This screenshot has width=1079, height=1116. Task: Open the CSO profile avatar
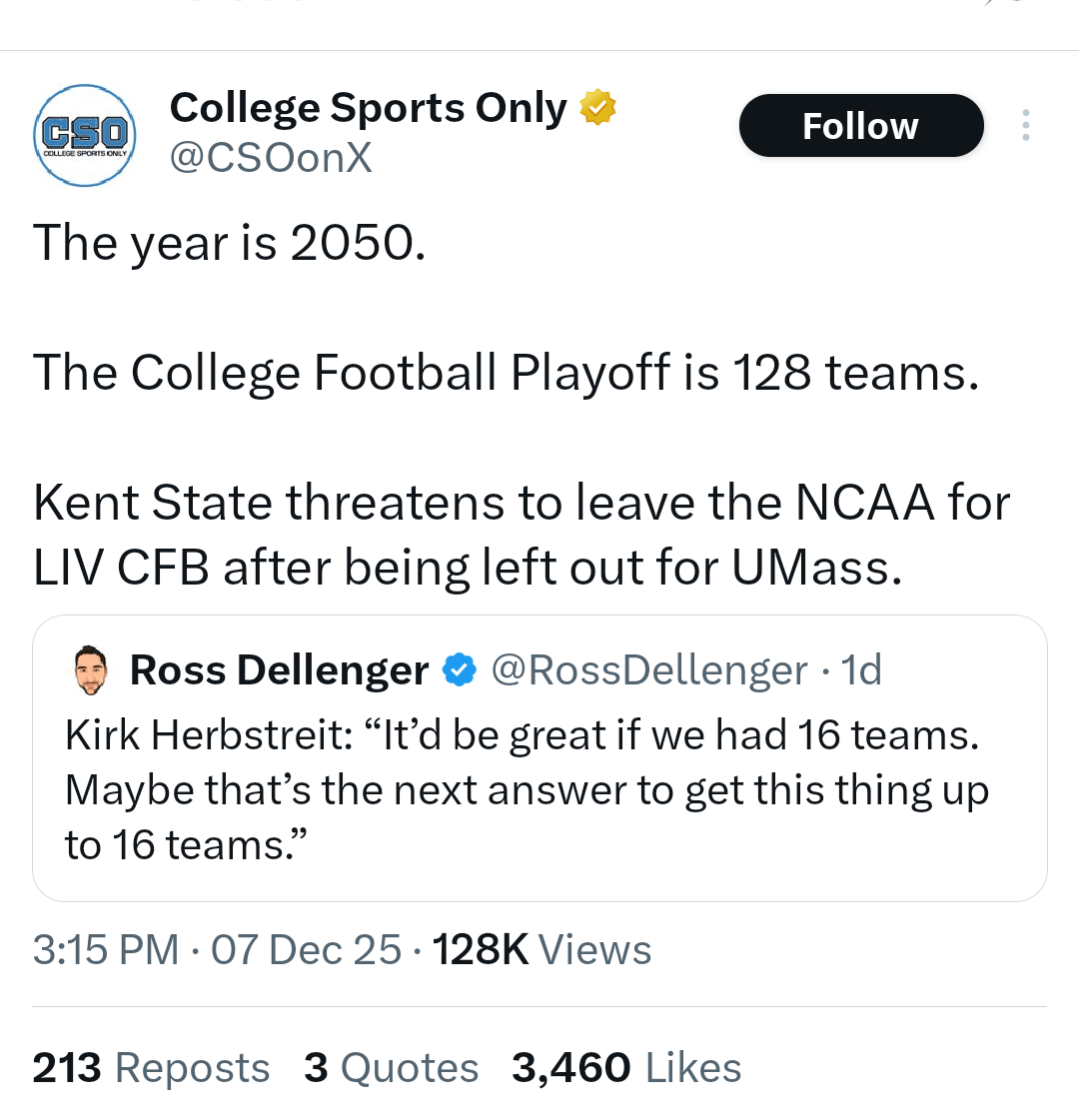pos(85,136)
